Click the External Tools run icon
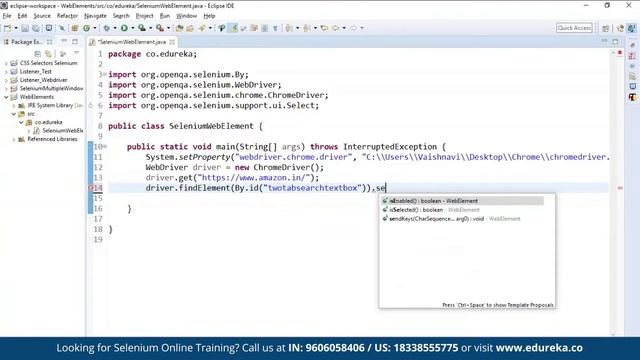 click(x=160, y=28)
